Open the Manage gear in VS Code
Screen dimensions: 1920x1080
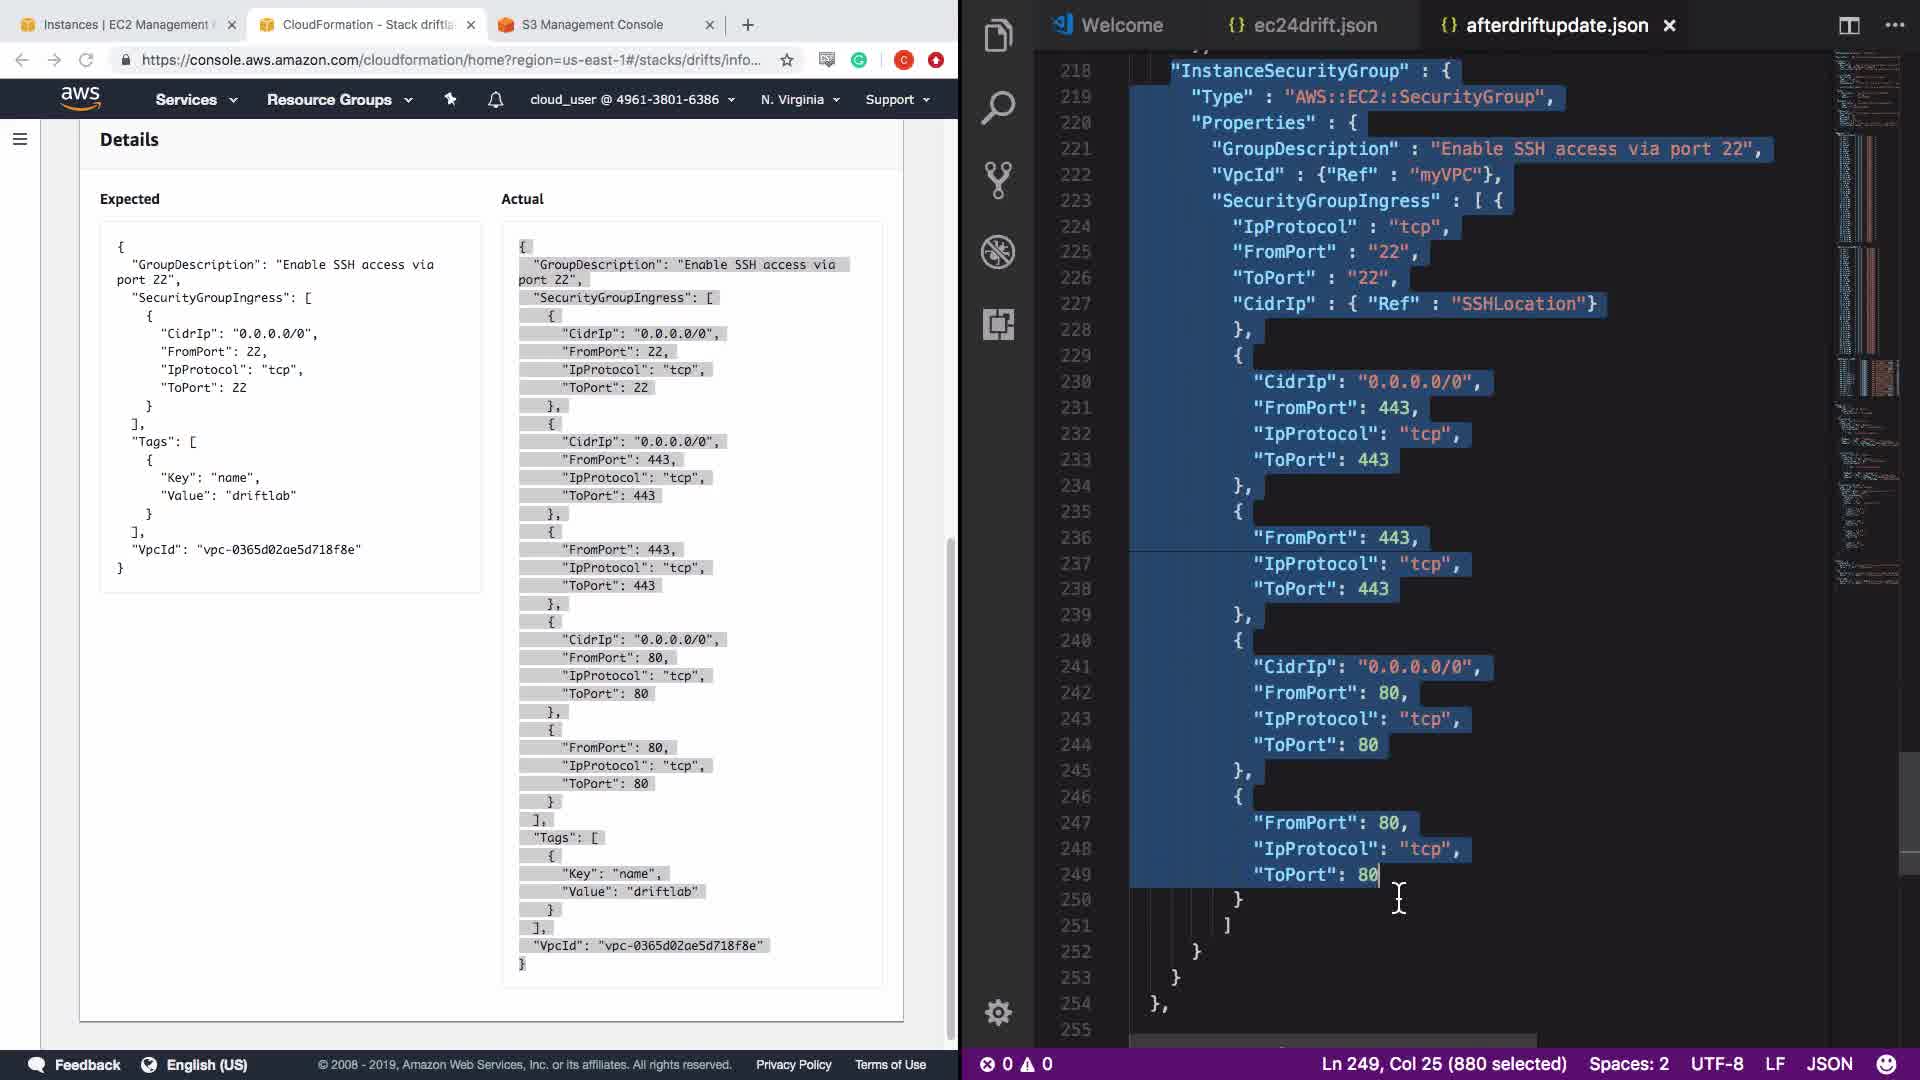(x=998, y=1012)
